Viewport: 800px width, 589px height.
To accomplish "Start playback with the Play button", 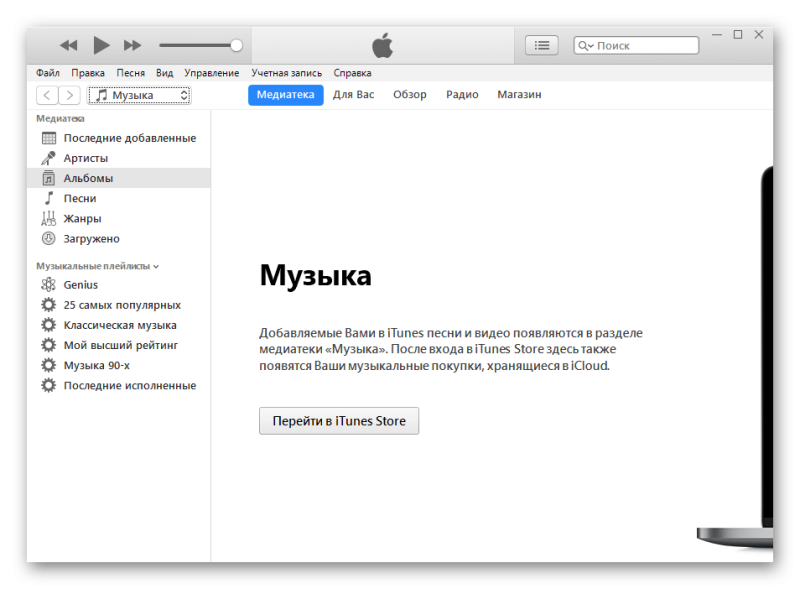I will pos(102,45).
